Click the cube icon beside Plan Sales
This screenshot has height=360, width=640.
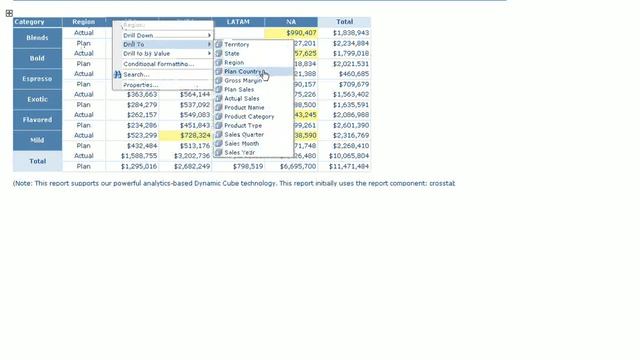tap(219, 89)
